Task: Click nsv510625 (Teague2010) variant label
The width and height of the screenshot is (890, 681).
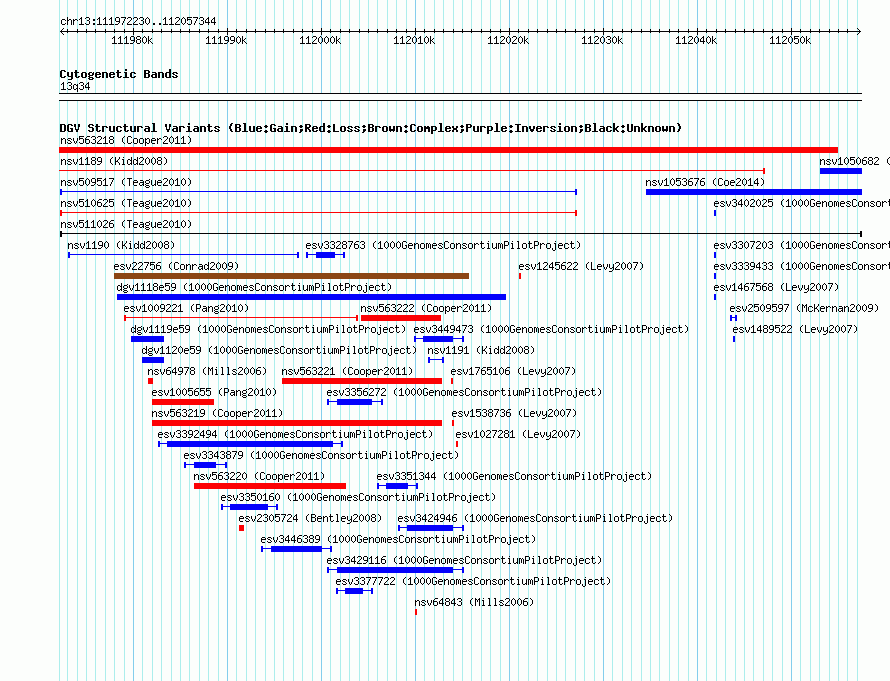Action: 126,203
